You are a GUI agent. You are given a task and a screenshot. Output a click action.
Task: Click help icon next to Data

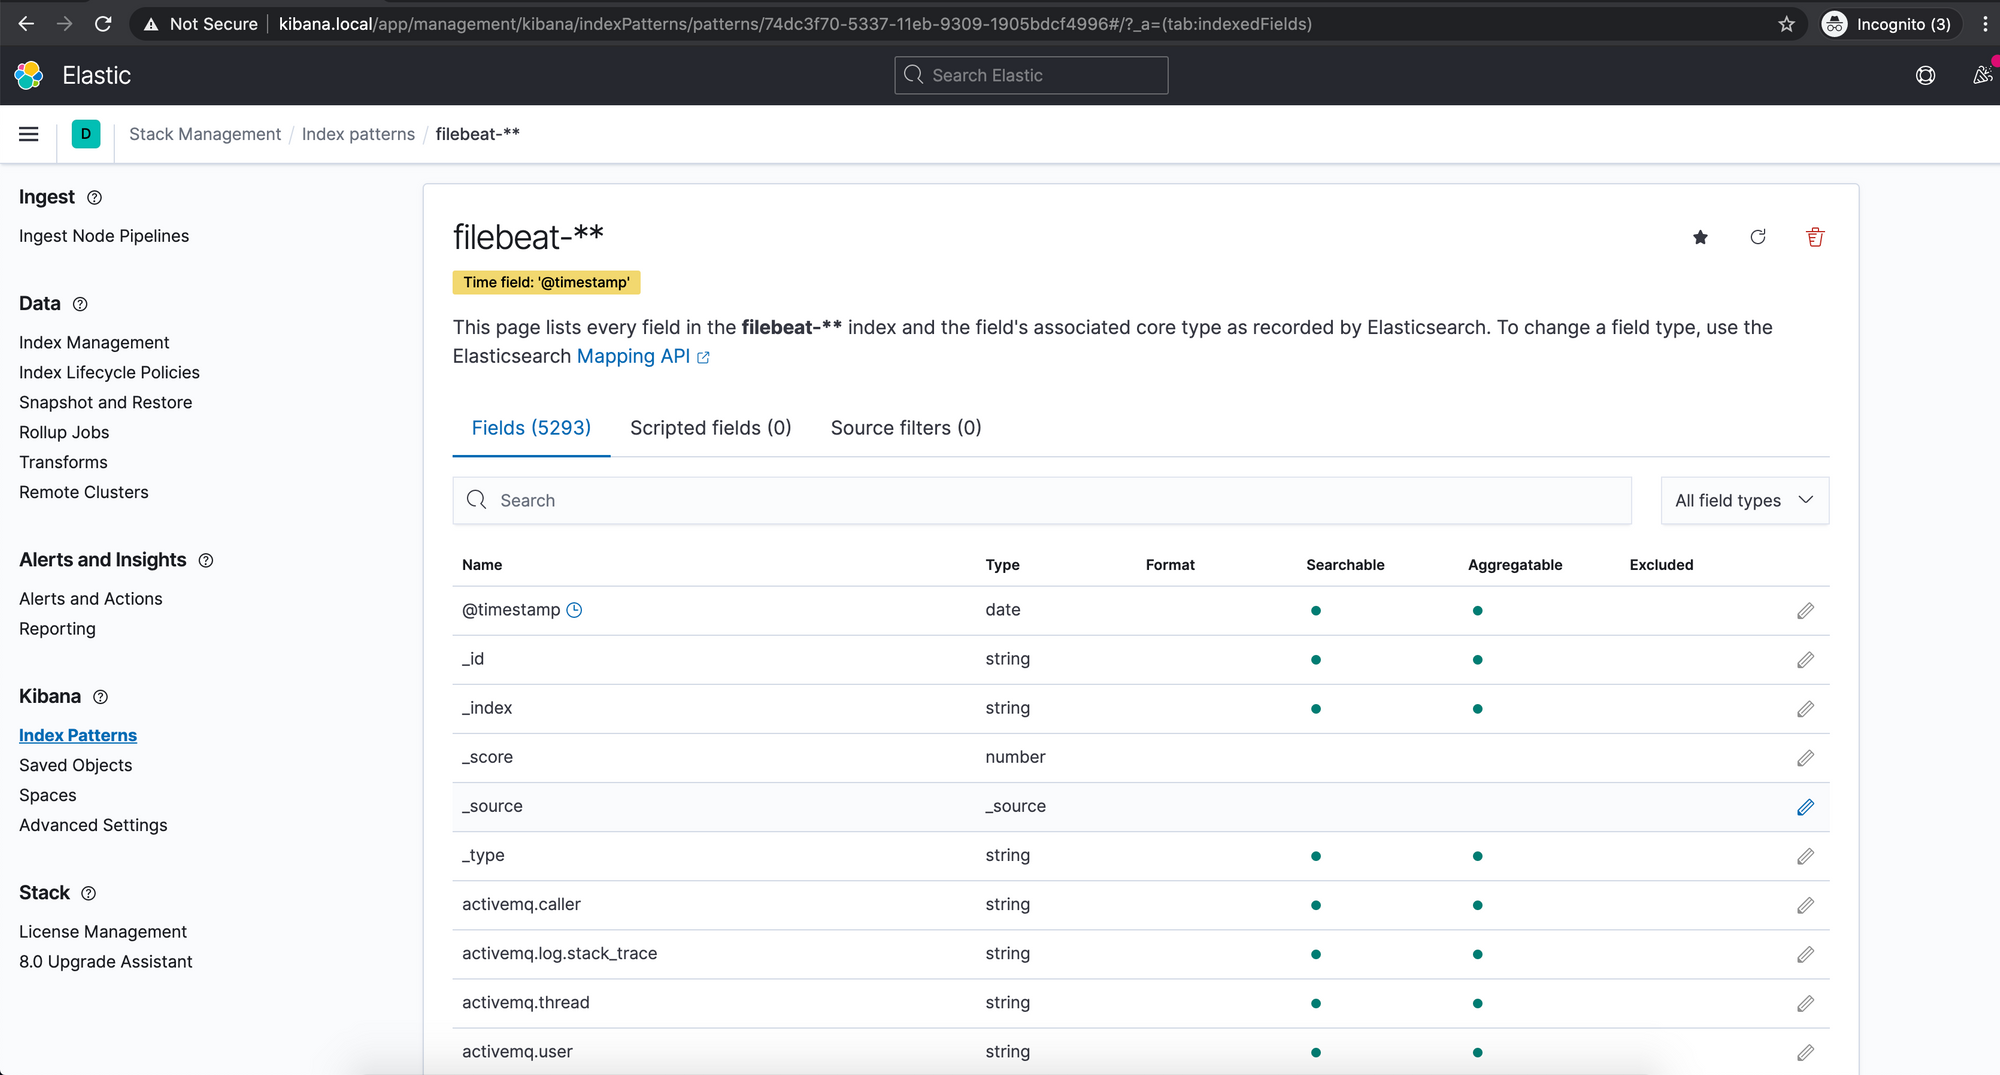80,304
